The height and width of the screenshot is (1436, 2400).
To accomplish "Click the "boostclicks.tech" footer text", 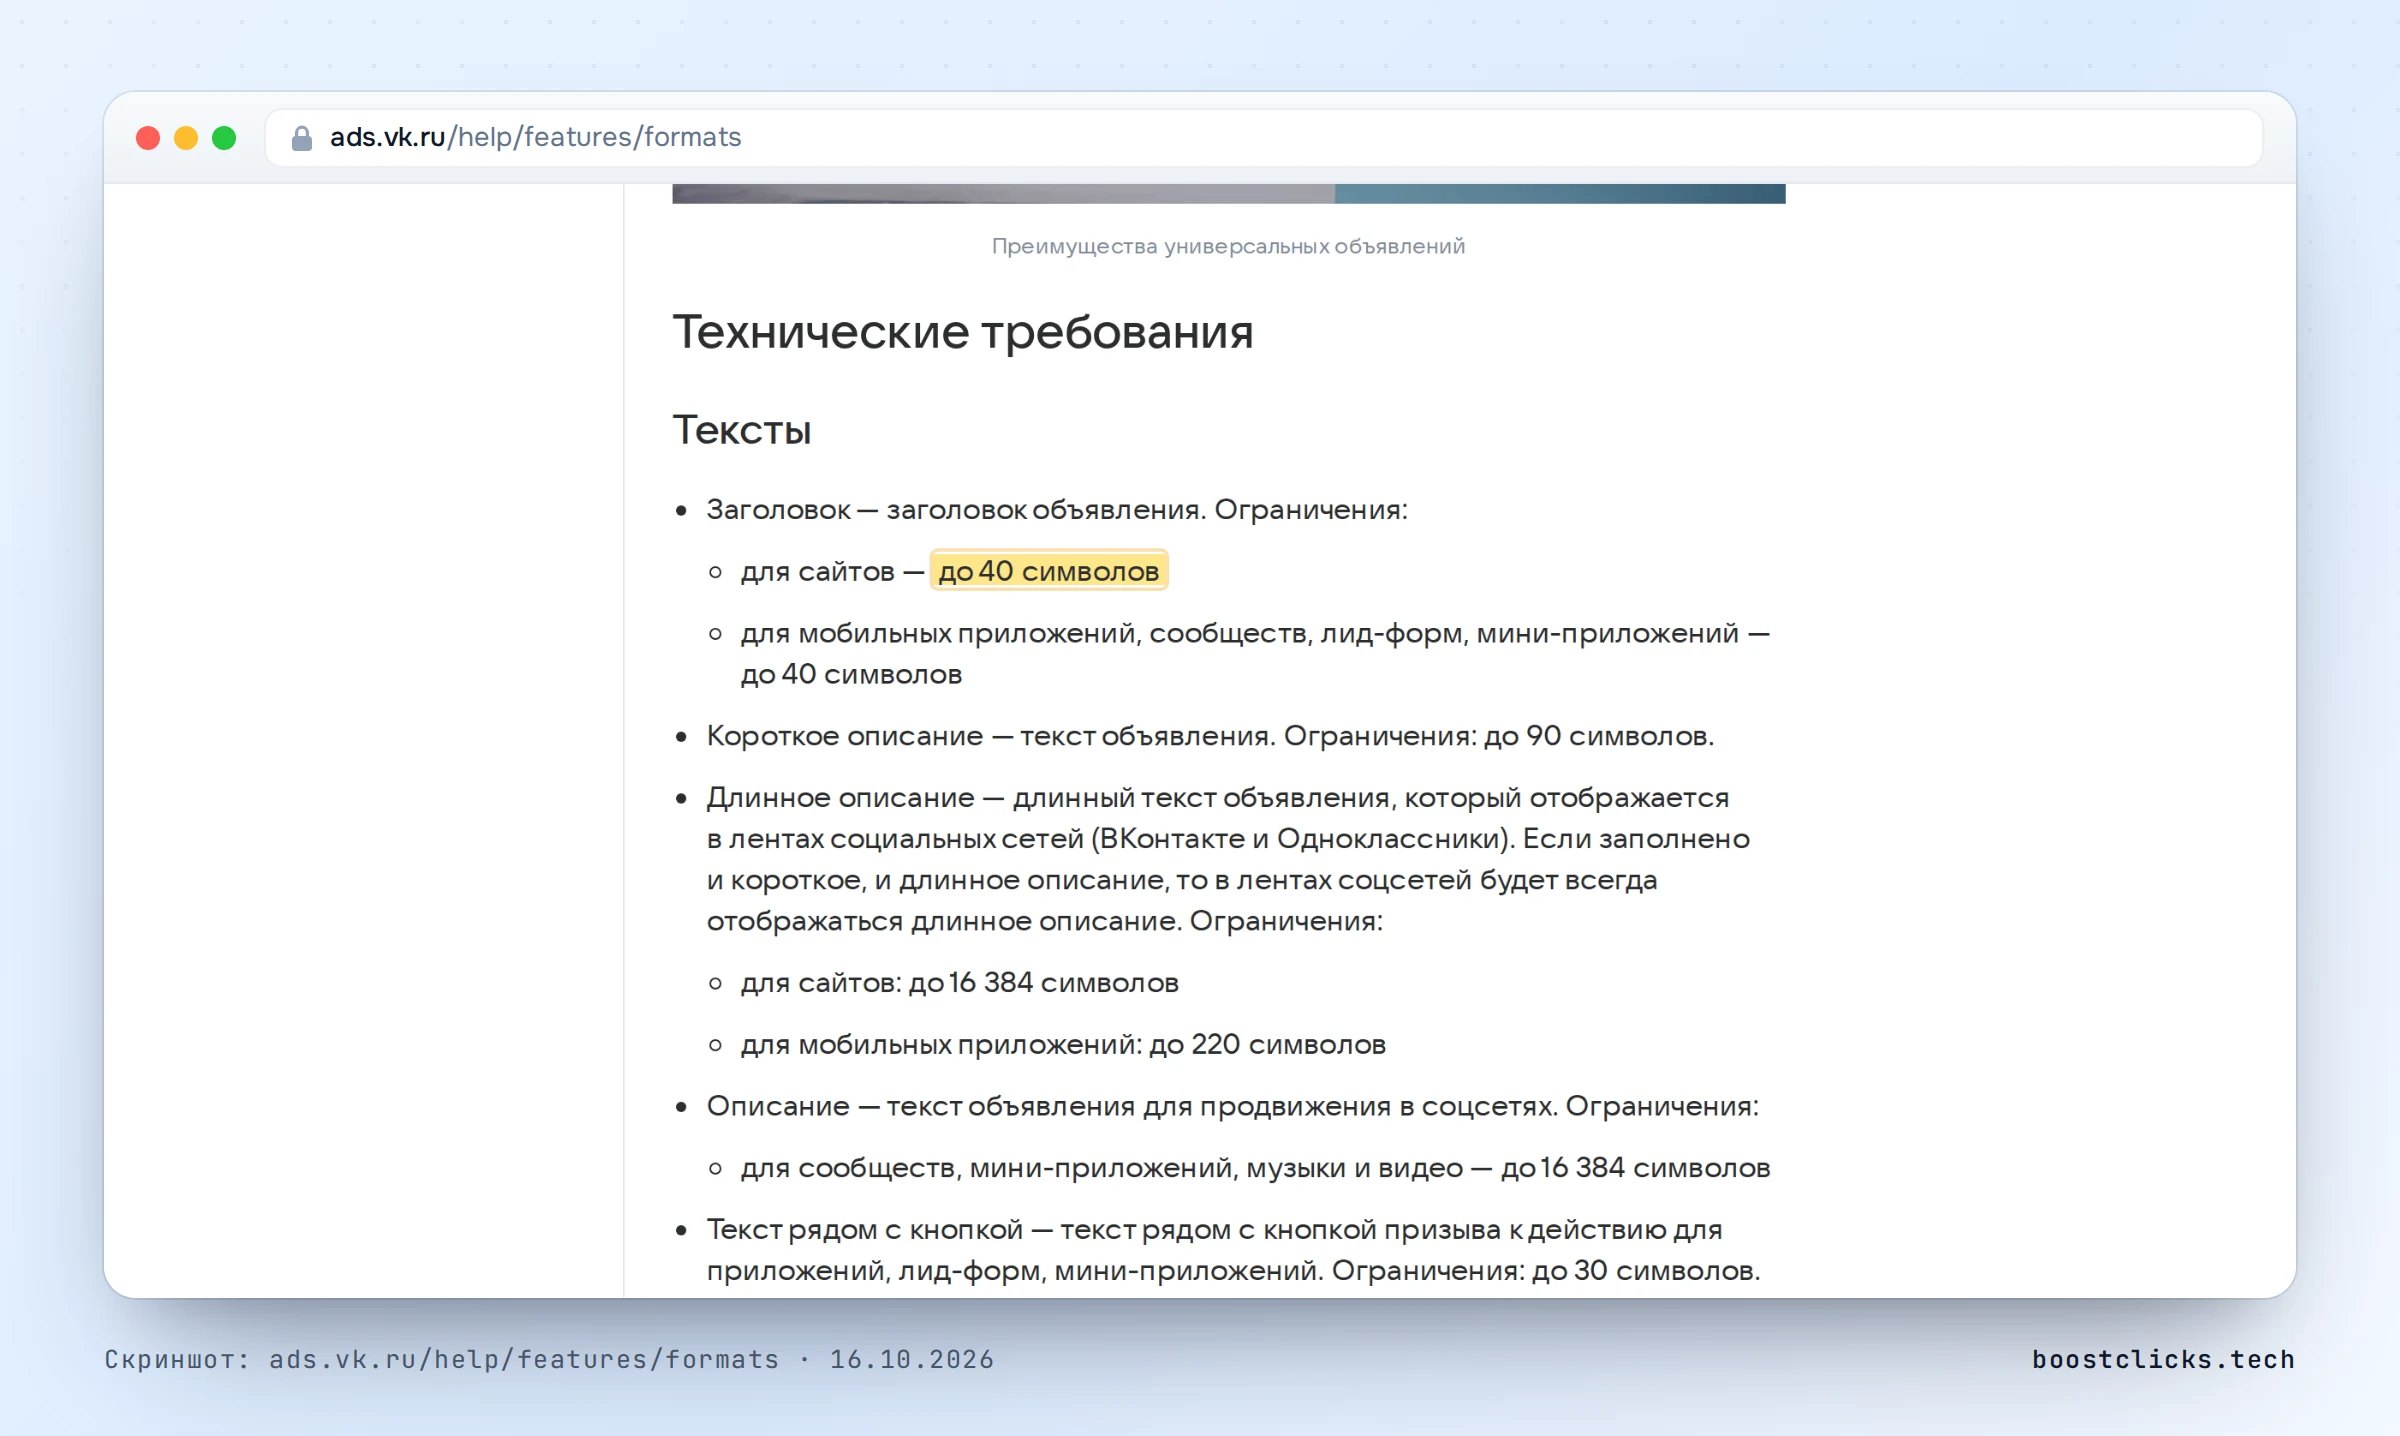I will pos(2163,1360).
